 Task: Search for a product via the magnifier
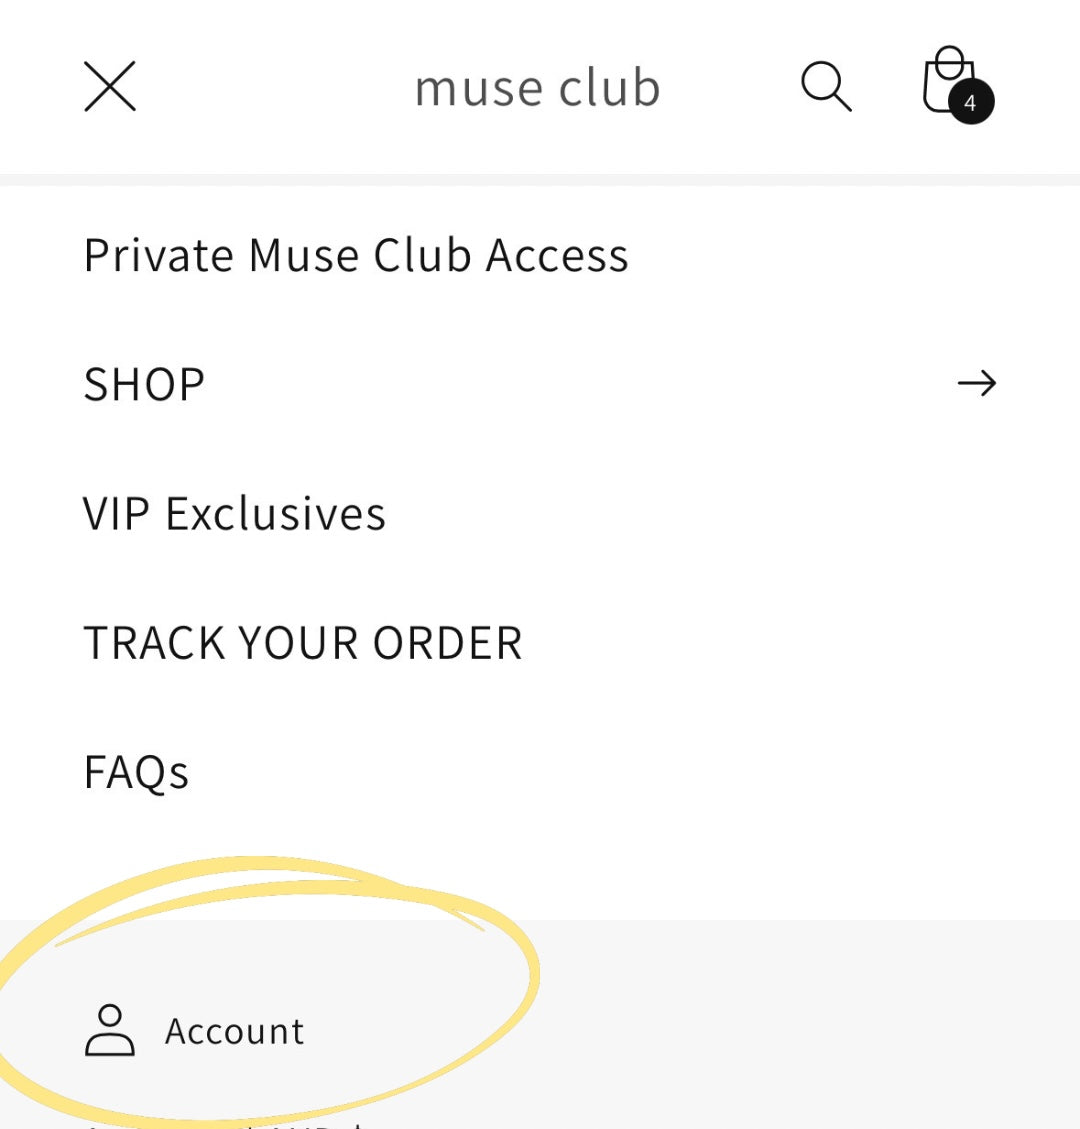point(826,86)
